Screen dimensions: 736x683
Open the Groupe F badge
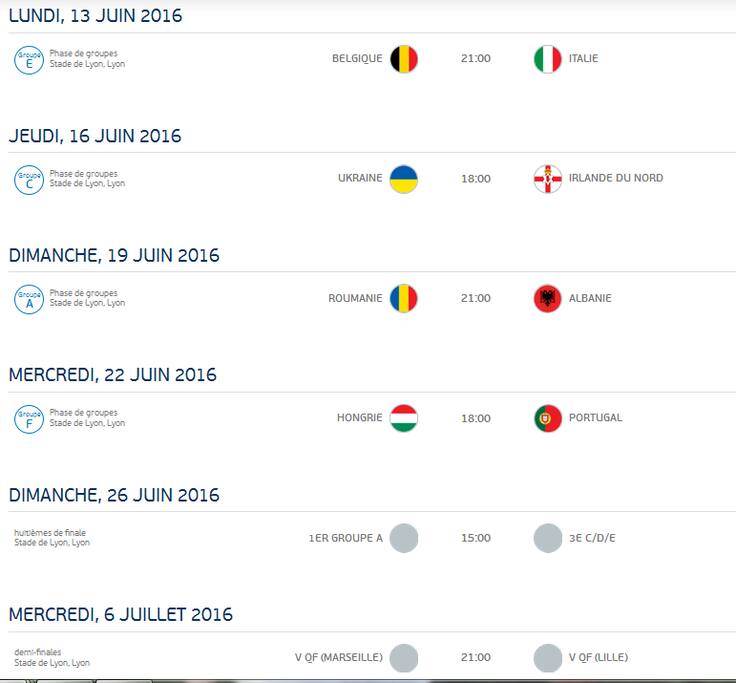(x=29, y=419)
